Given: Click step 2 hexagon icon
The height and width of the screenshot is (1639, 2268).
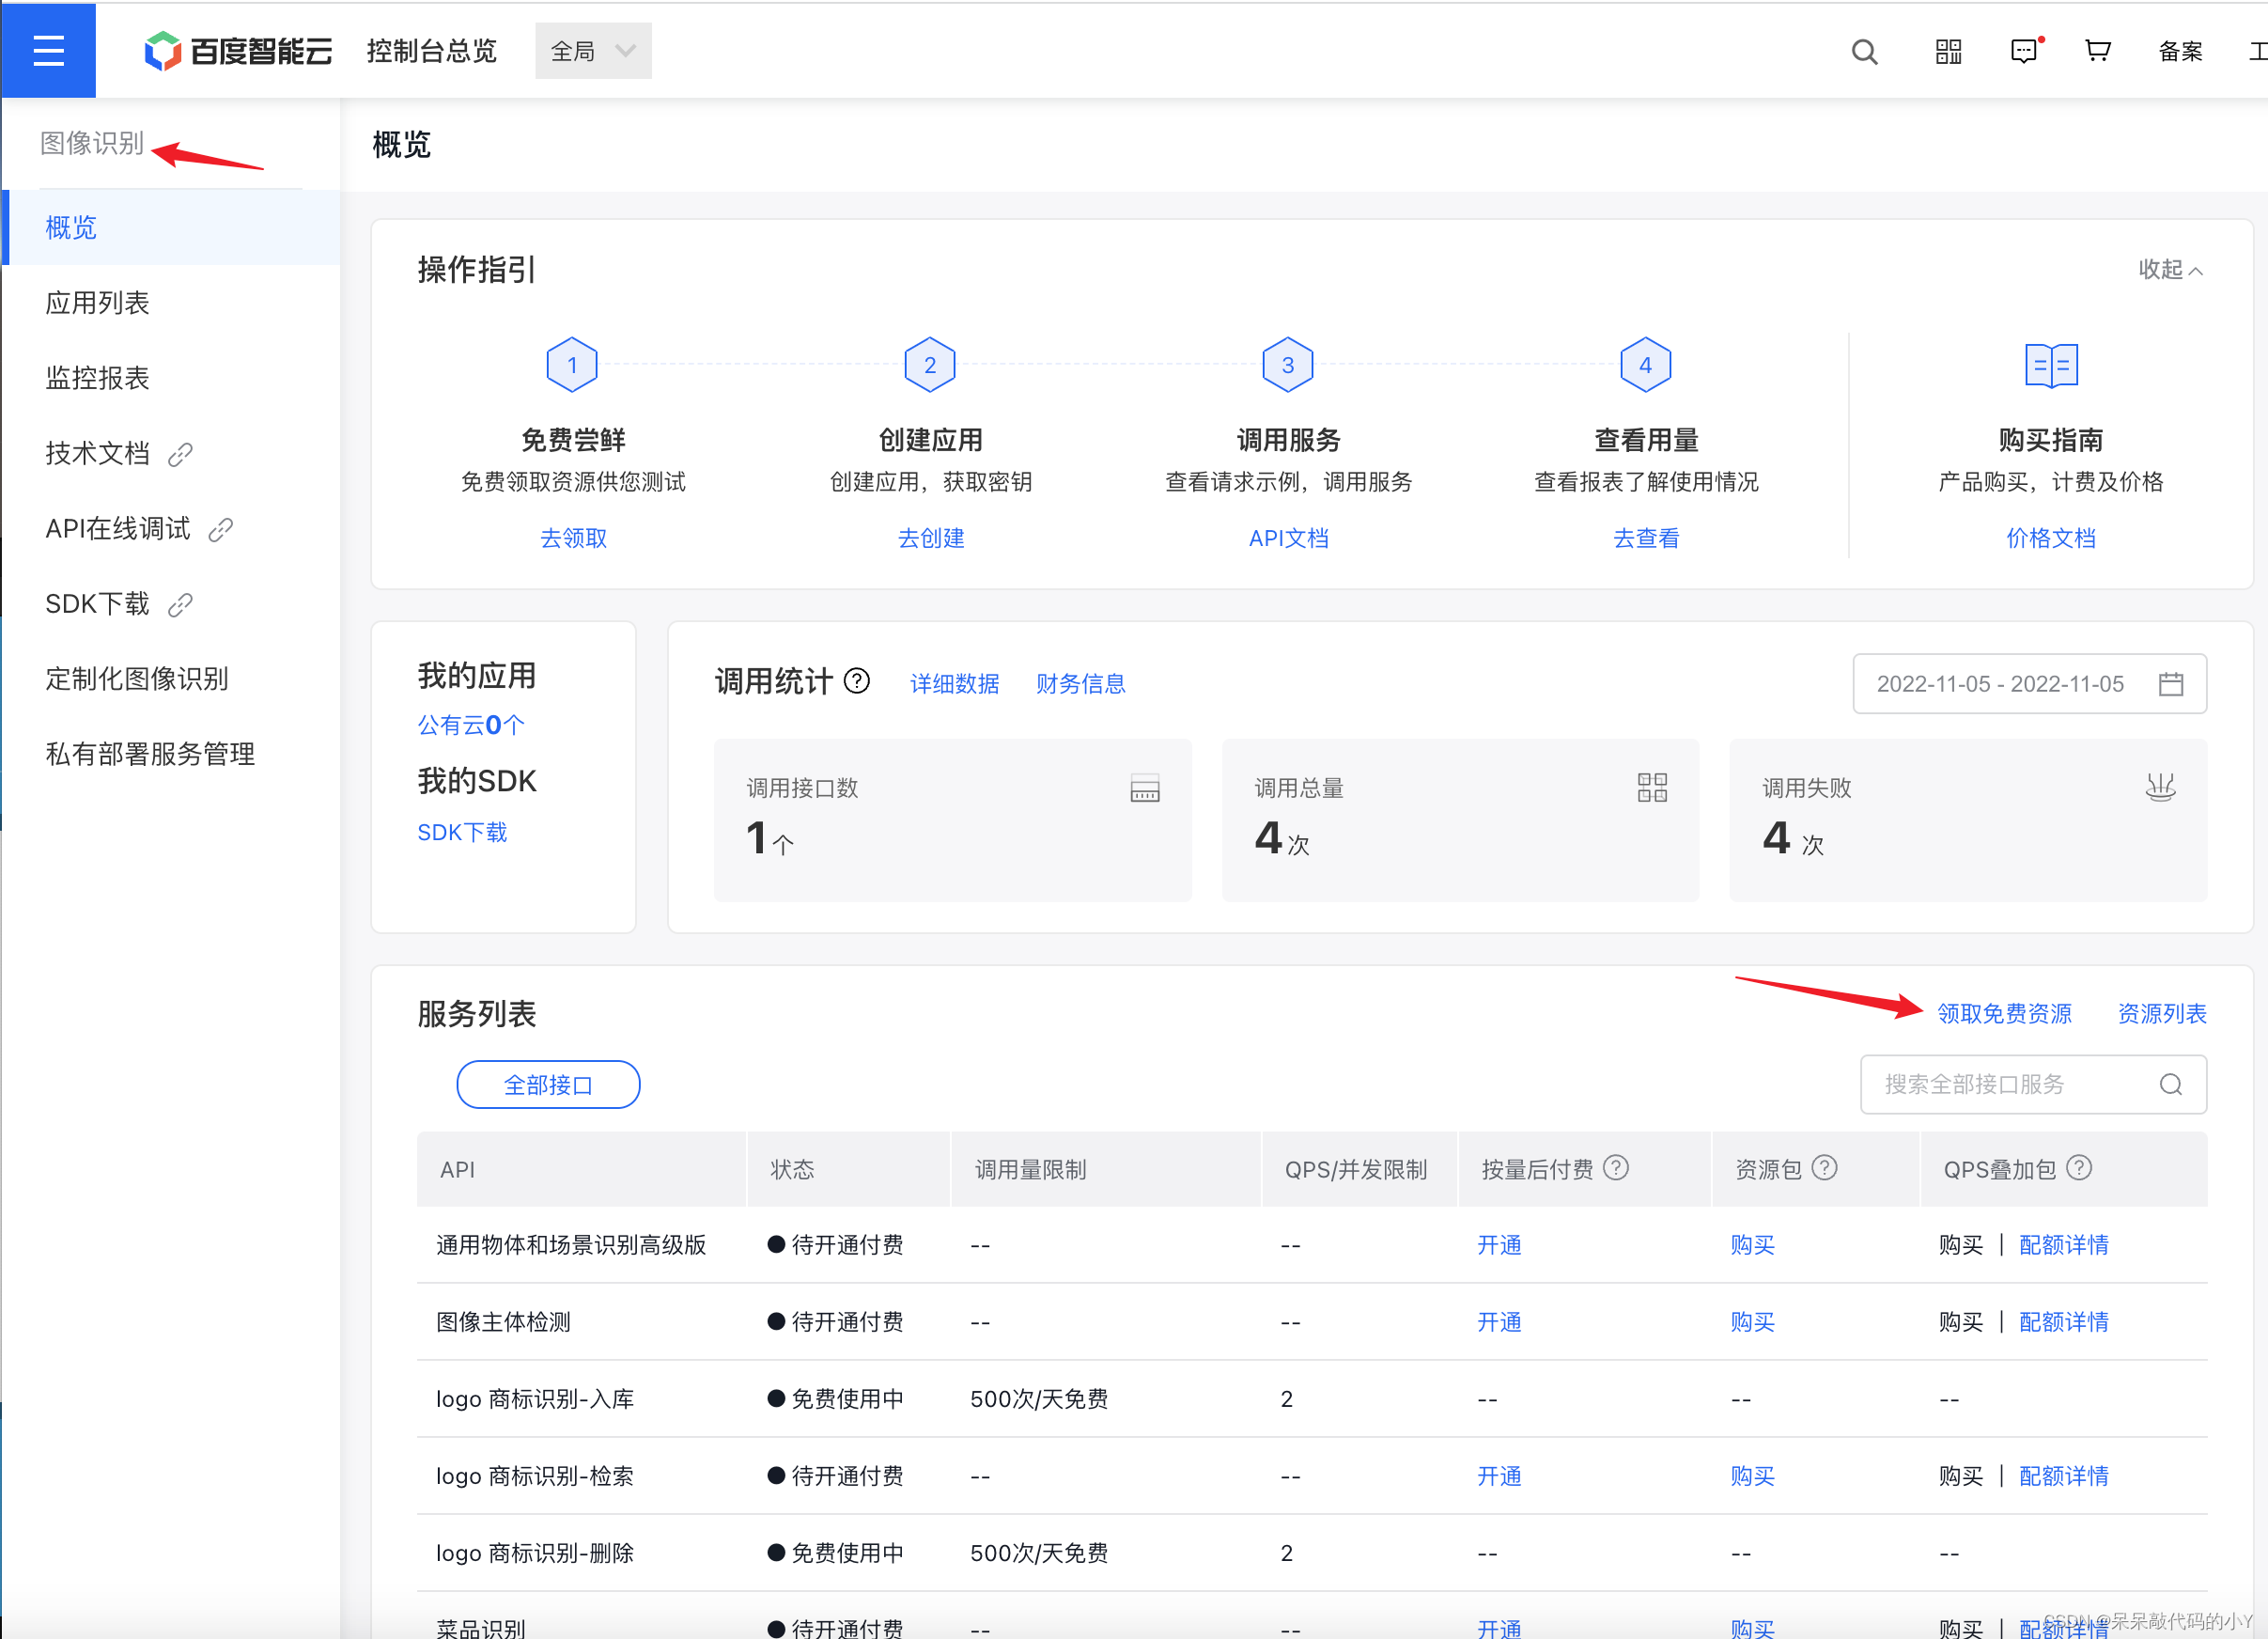Looking at the screenshot, I should click(930, 365).
